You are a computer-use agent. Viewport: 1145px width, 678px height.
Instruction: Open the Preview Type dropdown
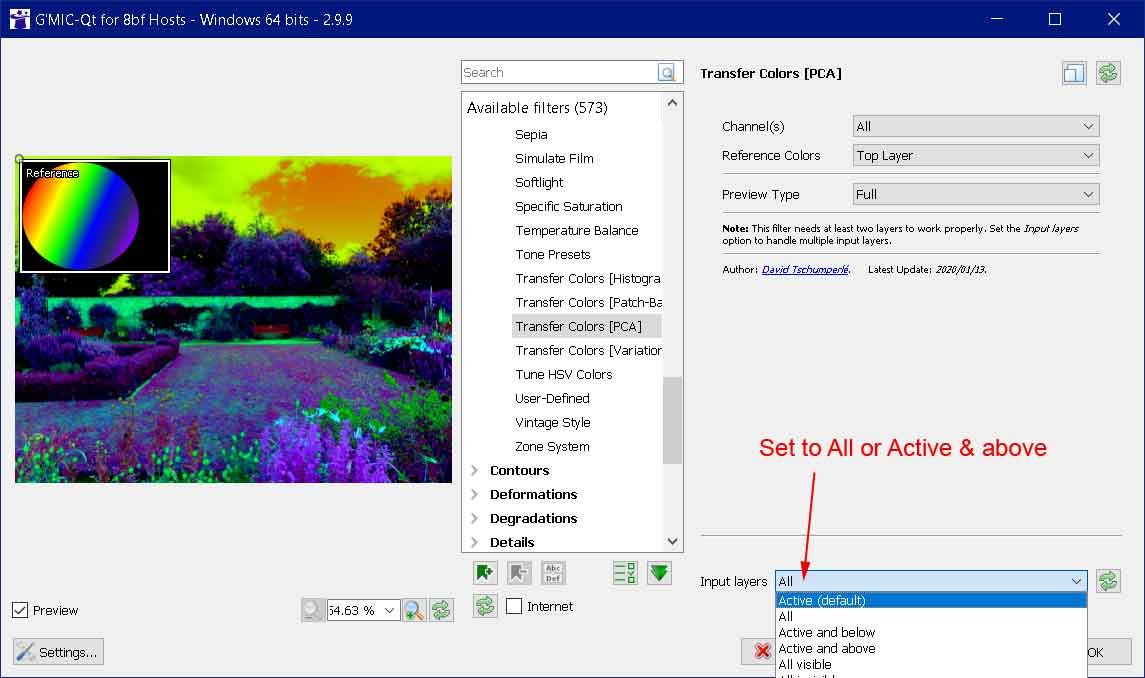click(x=976, y=194)
